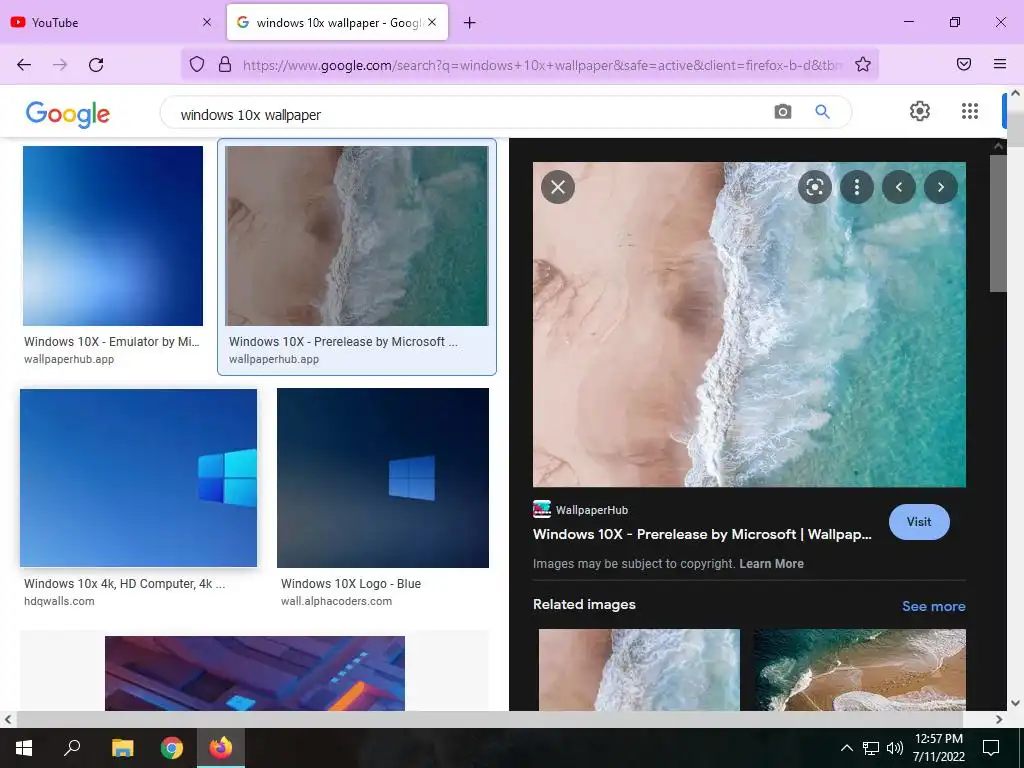
Task: Open the network icon in the tray
Action: [871, 748]
